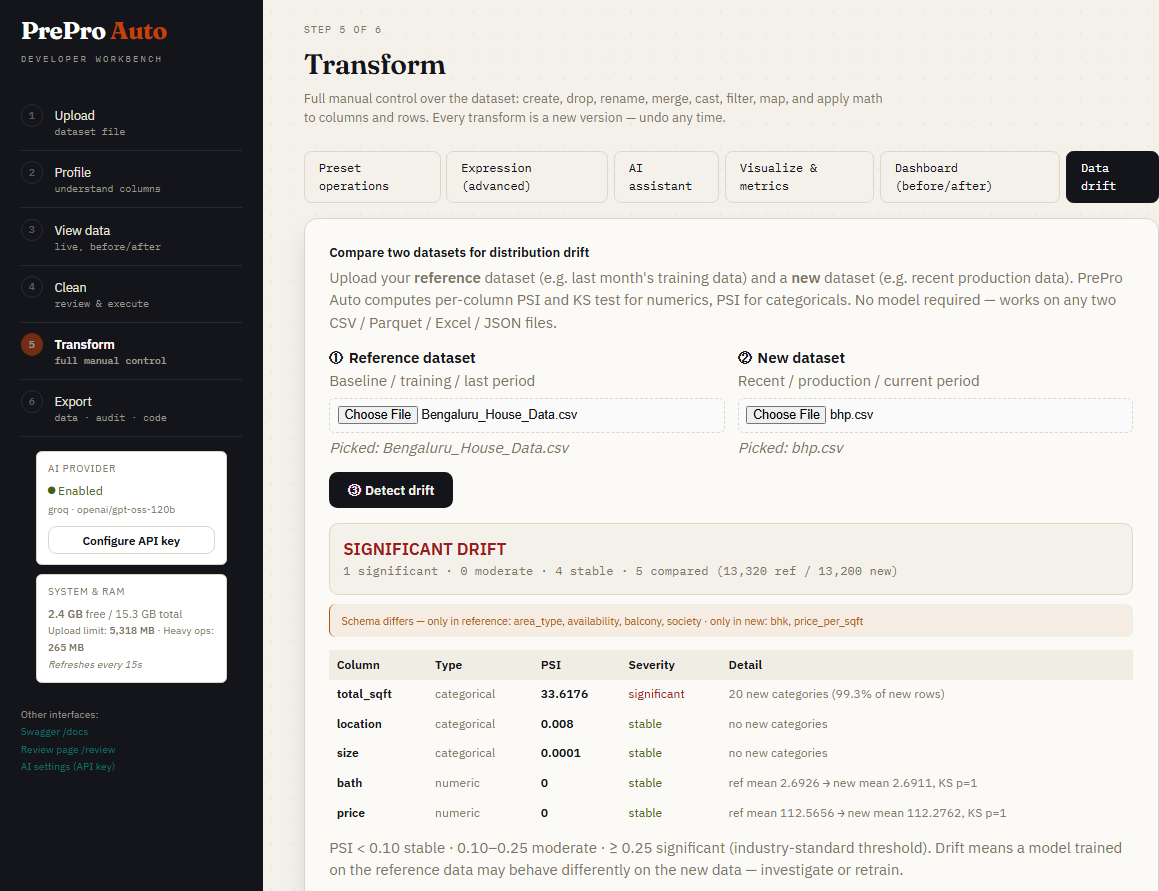1159x891 pixels.
Task: Open the View data step
Action: click(x=132, y=237)
